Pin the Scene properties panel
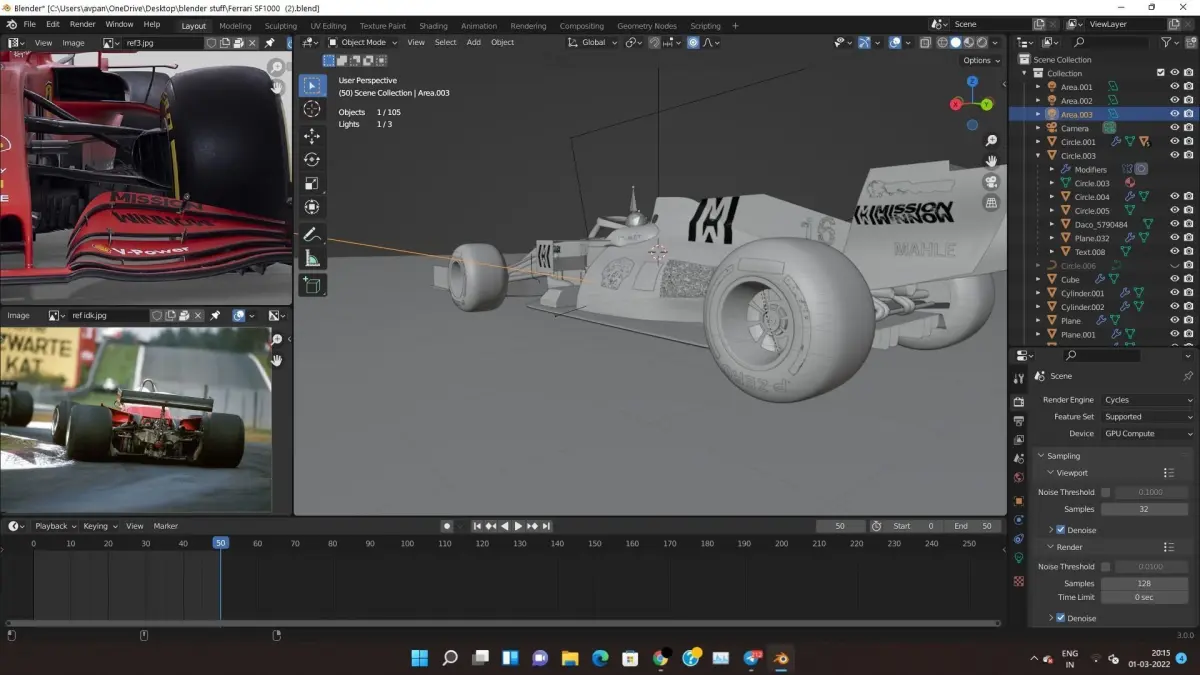This screenshot has width=1200, height=675. (1188, 376)
